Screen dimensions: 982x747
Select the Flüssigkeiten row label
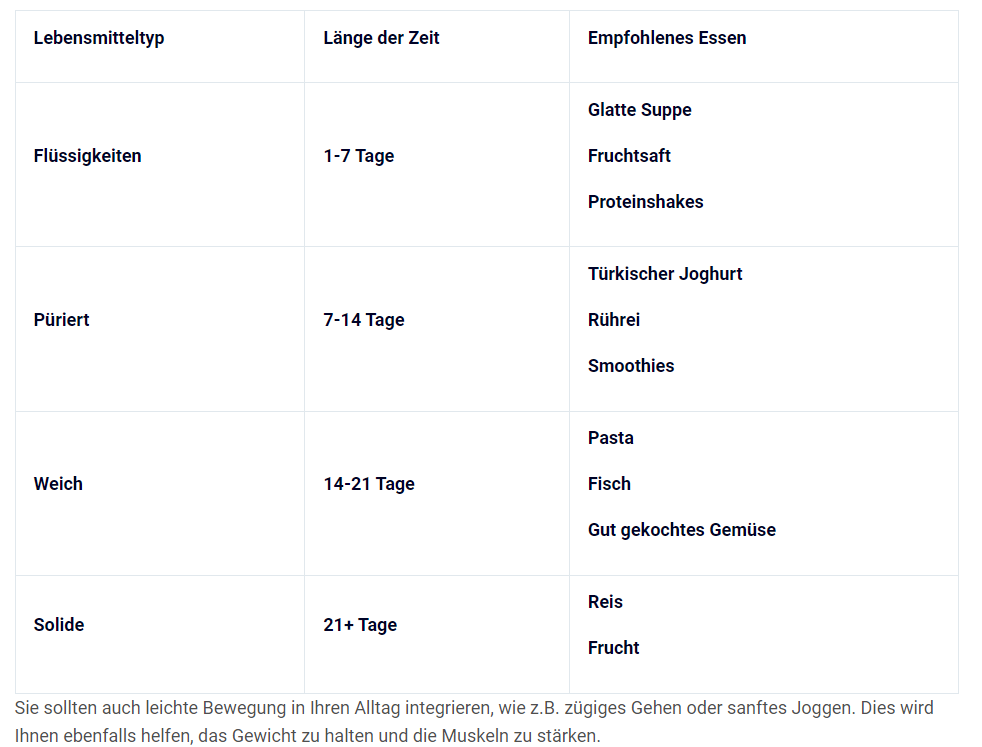coord(88,156)
